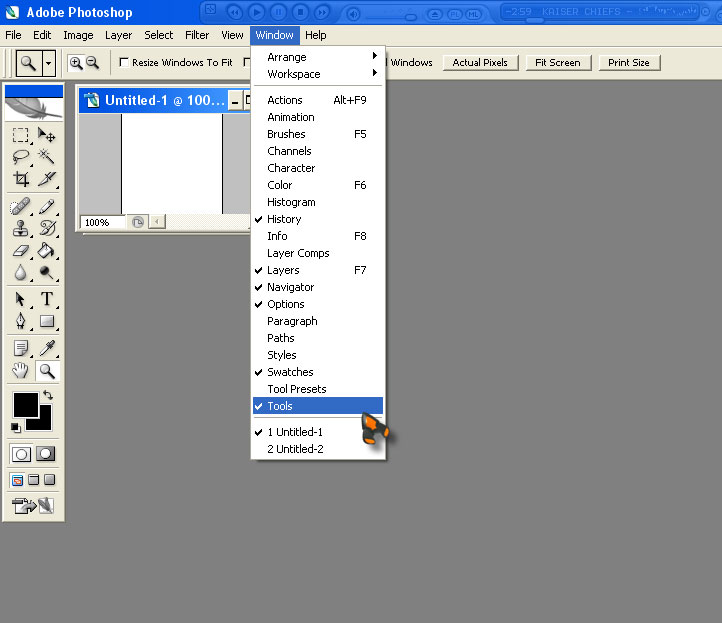Image resolution: width=722 pixels, height=623 pixels.
Task: Toggle Options bar in Window menu
Action: pos(318,304)
